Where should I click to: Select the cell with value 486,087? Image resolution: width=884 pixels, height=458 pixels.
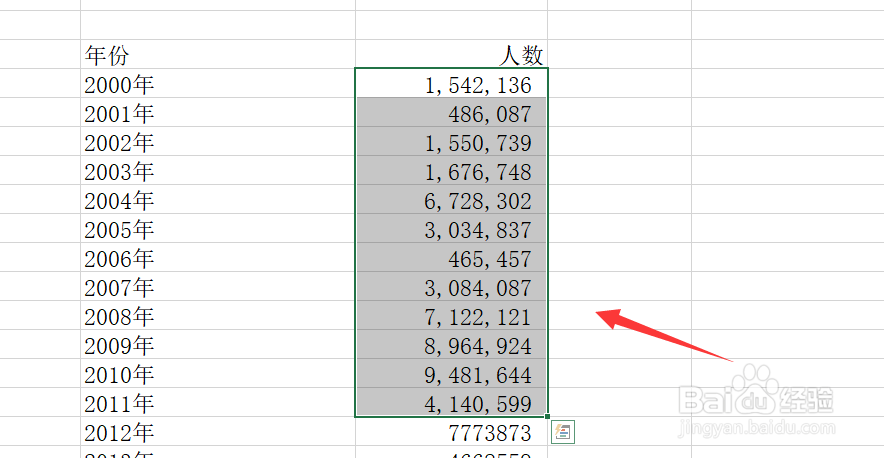[451, 113]
